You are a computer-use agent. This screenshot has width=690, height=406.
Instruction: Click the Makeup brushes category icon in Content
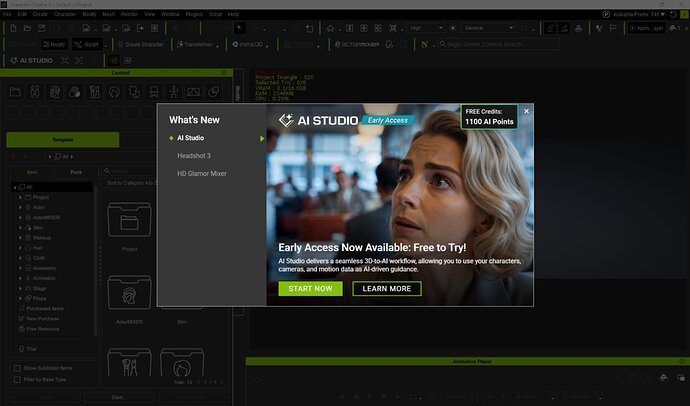click(x=95, y=92)
